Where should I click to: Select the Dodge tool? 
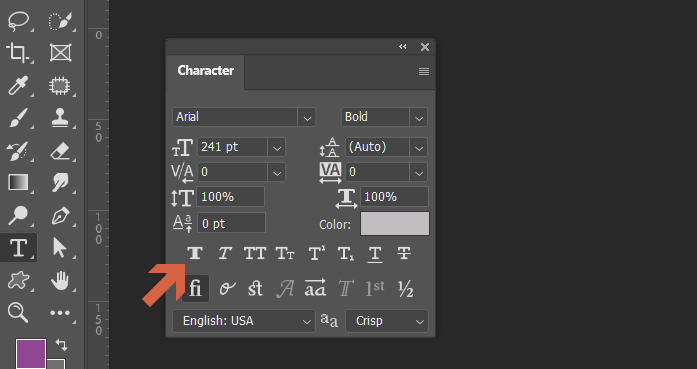click(x=18, y=216)
